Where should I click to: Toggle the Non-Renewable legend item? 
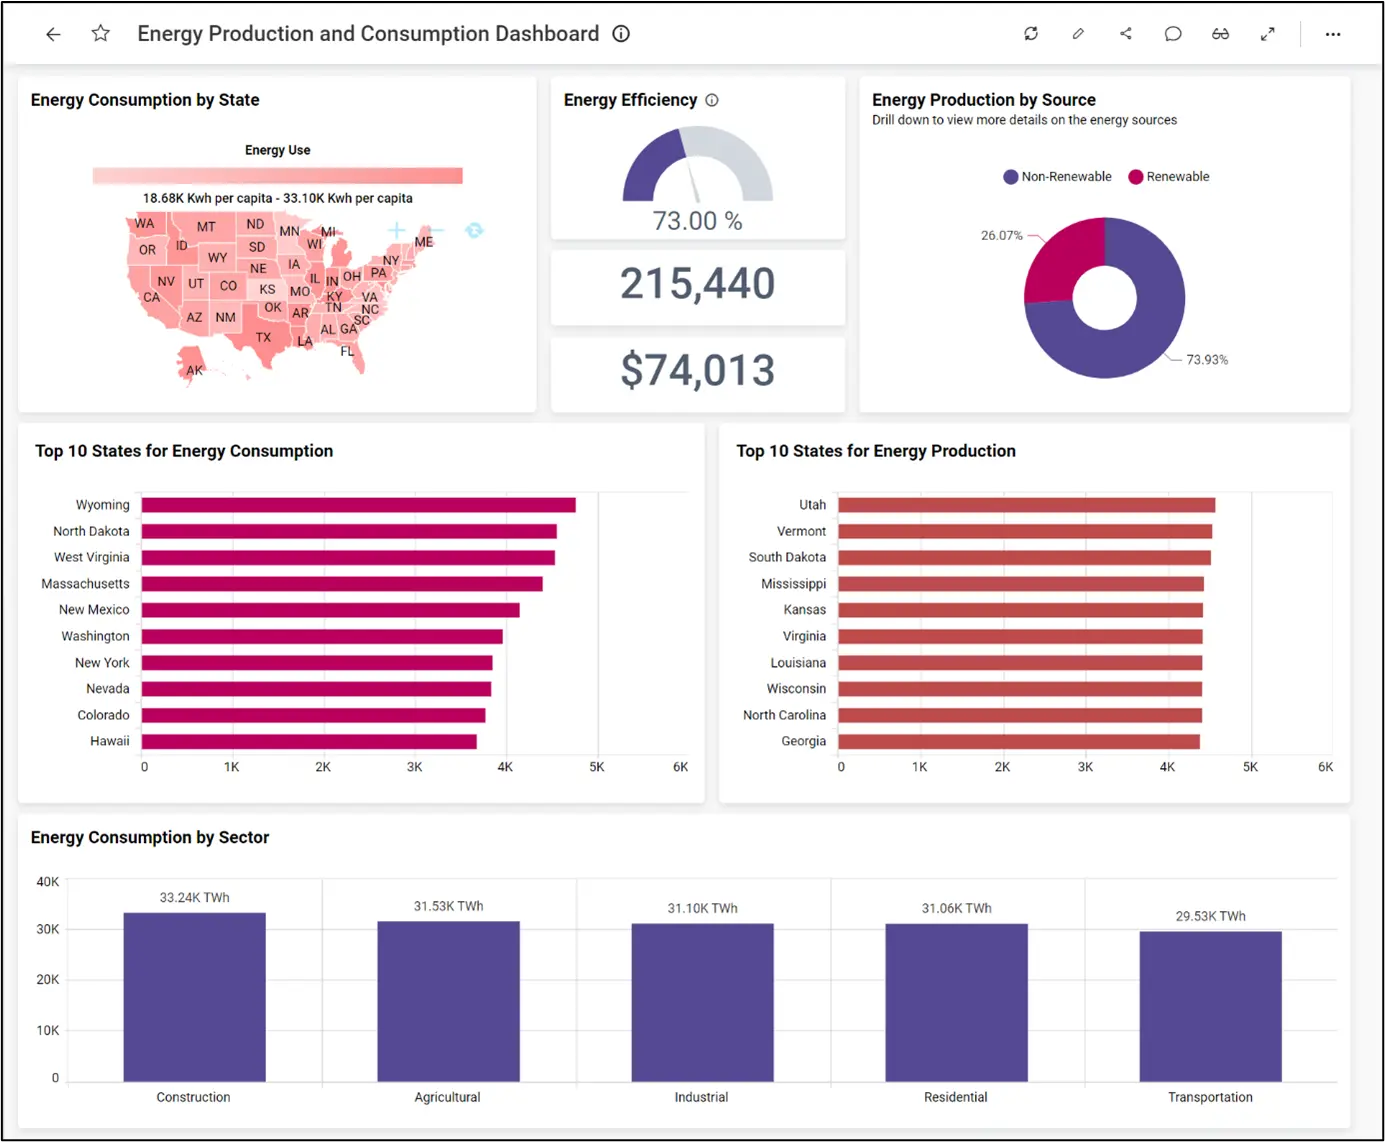[1057, 177]
